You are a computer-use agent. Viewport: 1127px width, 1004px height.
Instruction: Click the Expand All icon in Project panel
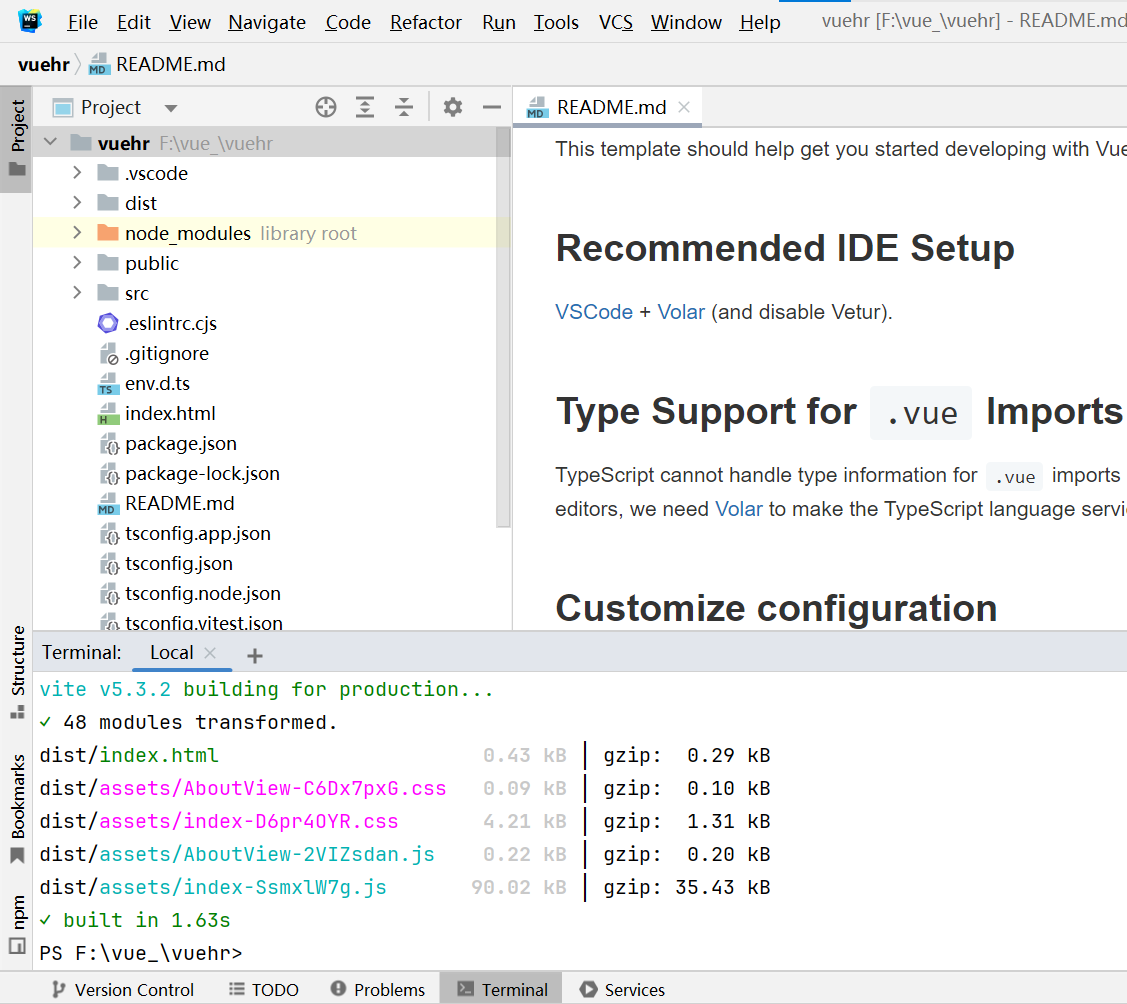tap(365, 107)
